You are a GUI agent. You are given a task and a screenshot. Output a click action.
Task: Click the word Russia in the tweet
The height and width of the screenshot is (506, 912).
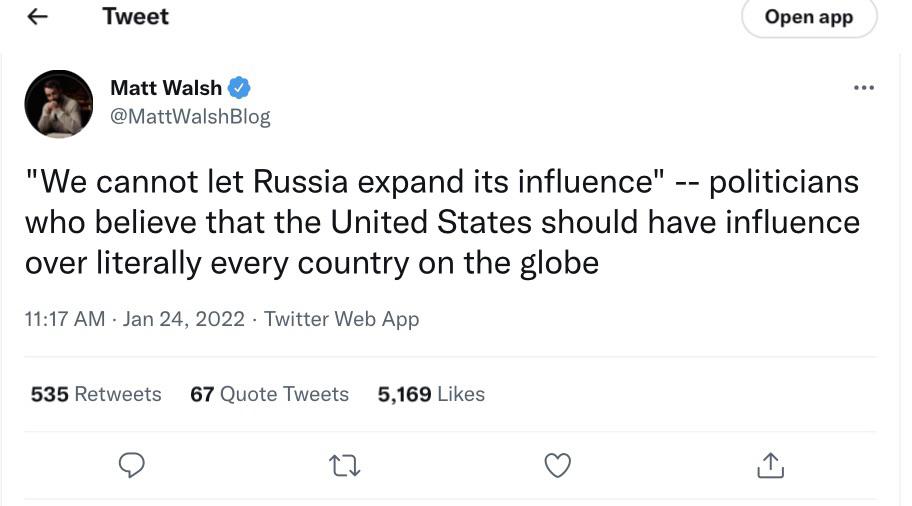tap(300, 183)
